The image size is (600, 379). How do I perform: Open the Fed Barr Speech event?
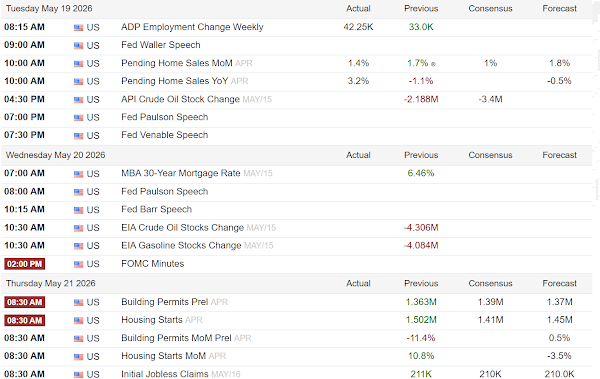156,209
